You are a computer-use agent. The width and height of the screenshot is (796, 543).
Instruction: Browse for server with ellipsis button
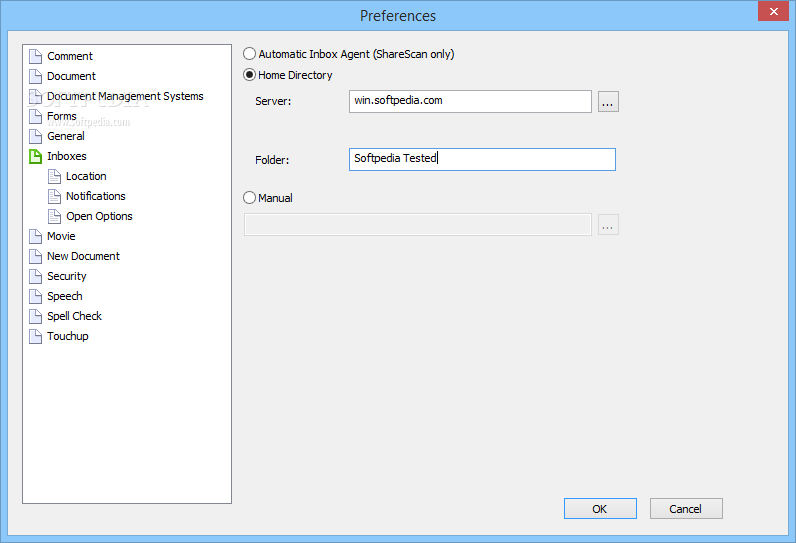click(608, 101)
